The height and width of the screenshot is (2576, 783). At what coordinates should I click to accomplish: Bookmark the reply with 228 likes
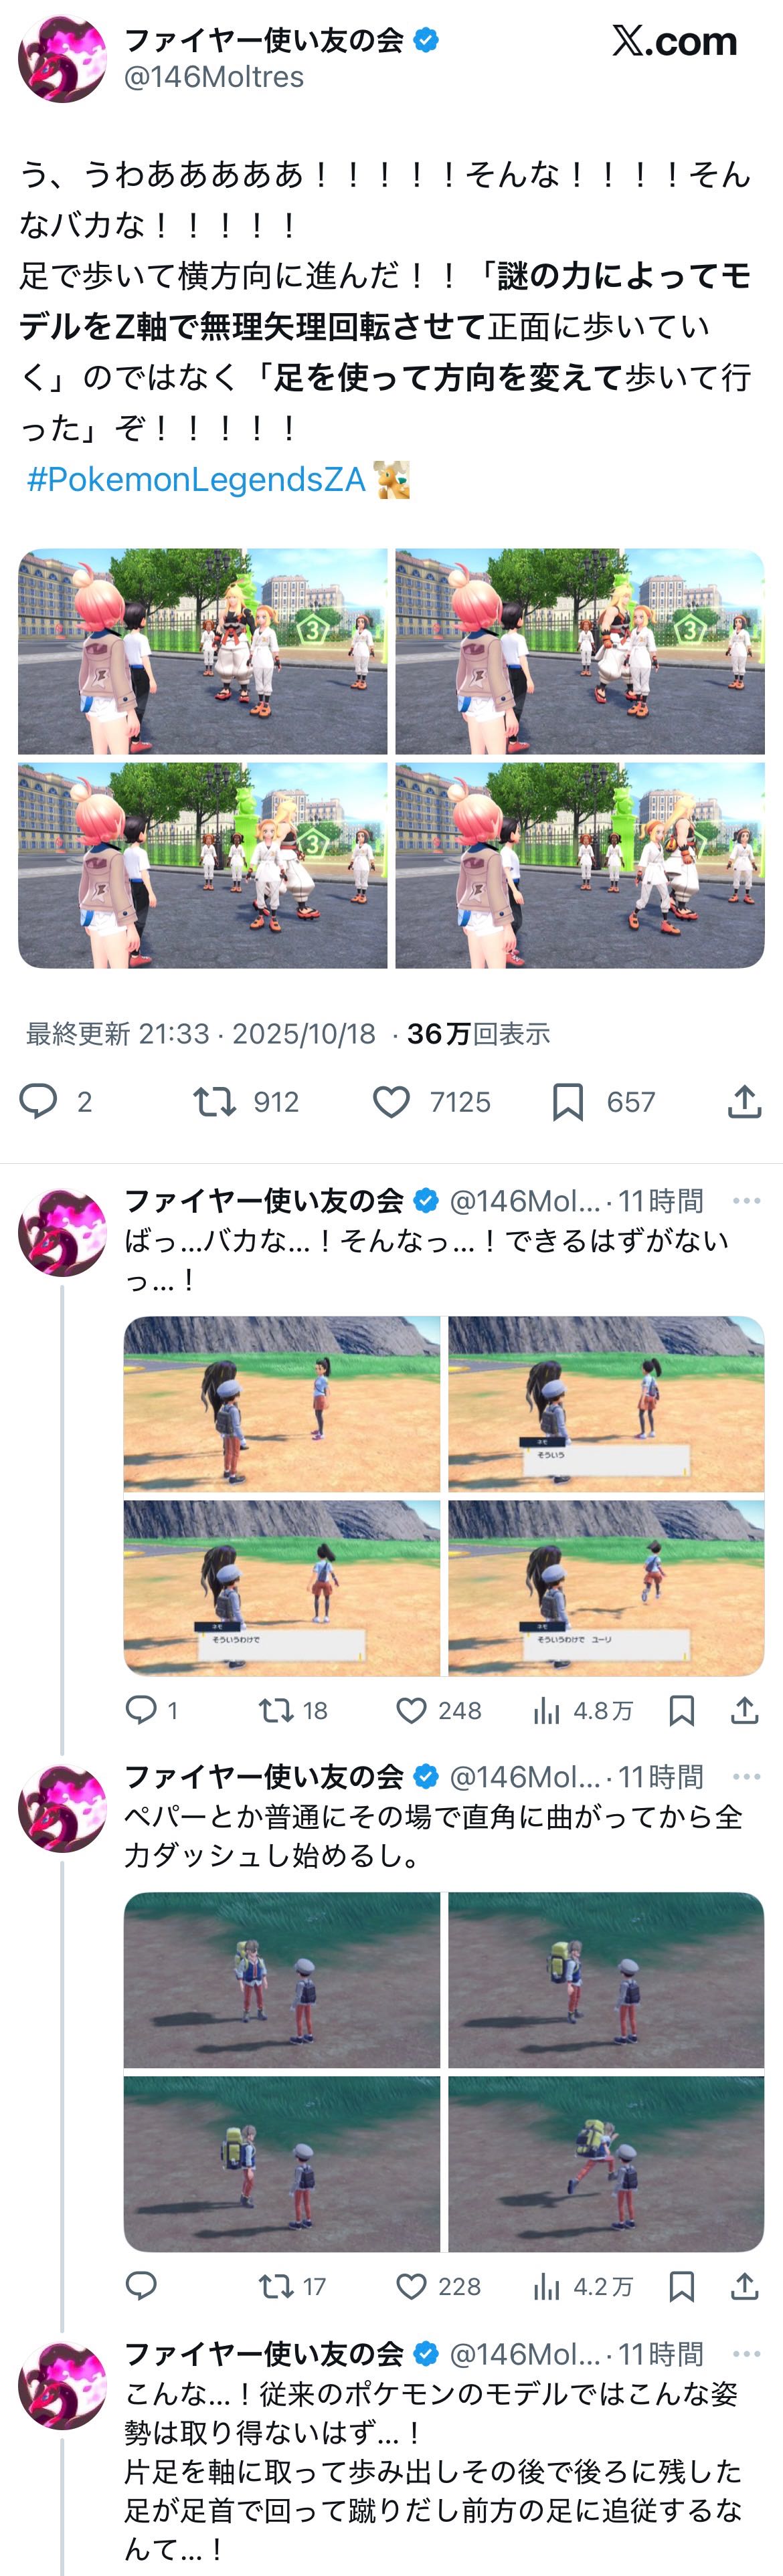tap(681, 2285)
